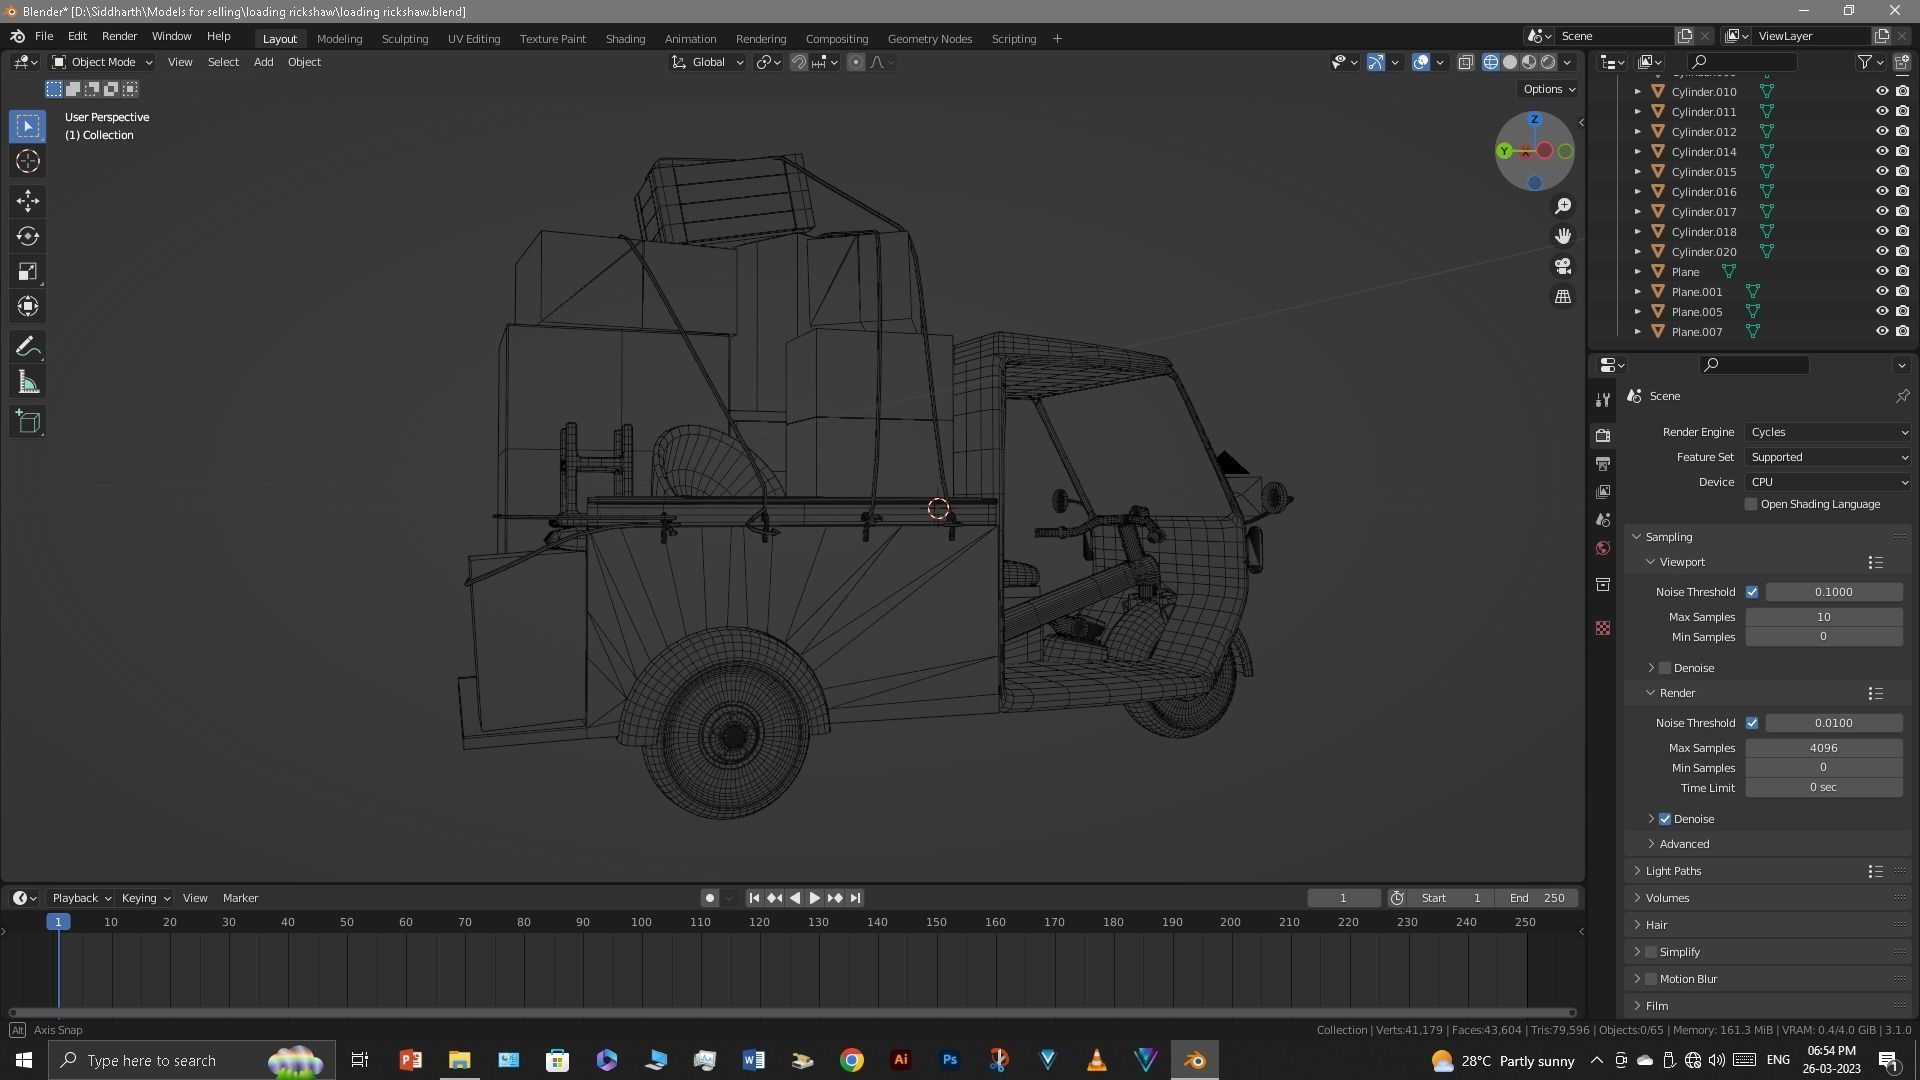1920x1080 pixels.
Task: Disable Viewport Noise Threshold checkbox
Action: click(x=1752, y=592)
